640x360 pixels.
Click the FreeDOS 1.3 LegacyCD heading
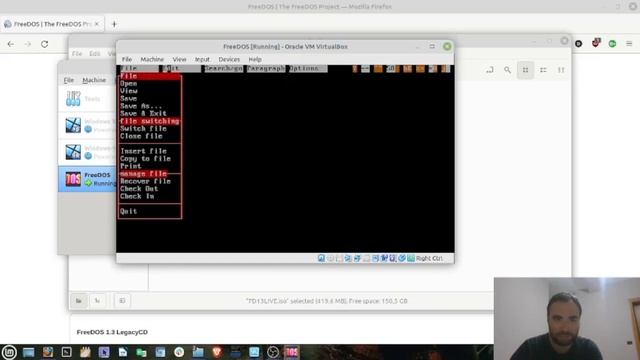pyautogui.click(x=112, y=332)
